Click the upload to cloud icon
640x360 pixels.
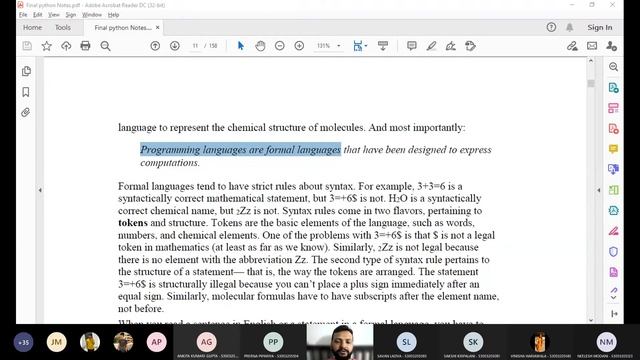[x=66, y=46]
